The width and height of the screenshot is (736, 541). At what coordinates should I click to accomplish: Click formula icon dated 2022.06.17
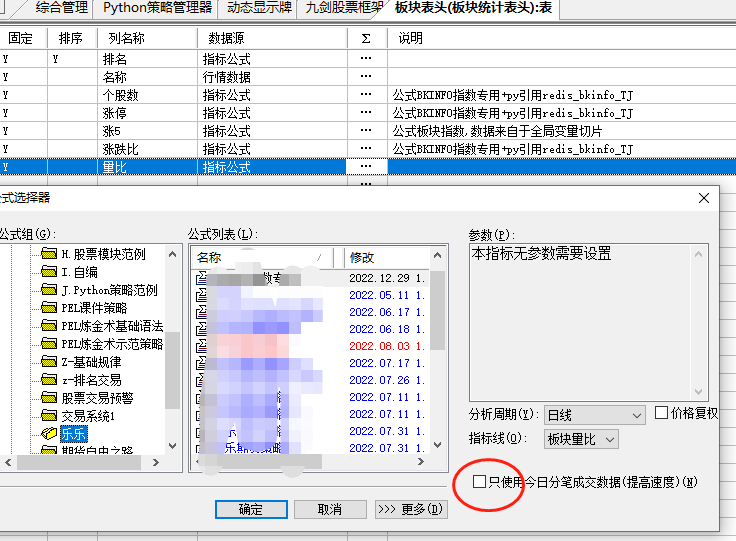click(201, 312)
